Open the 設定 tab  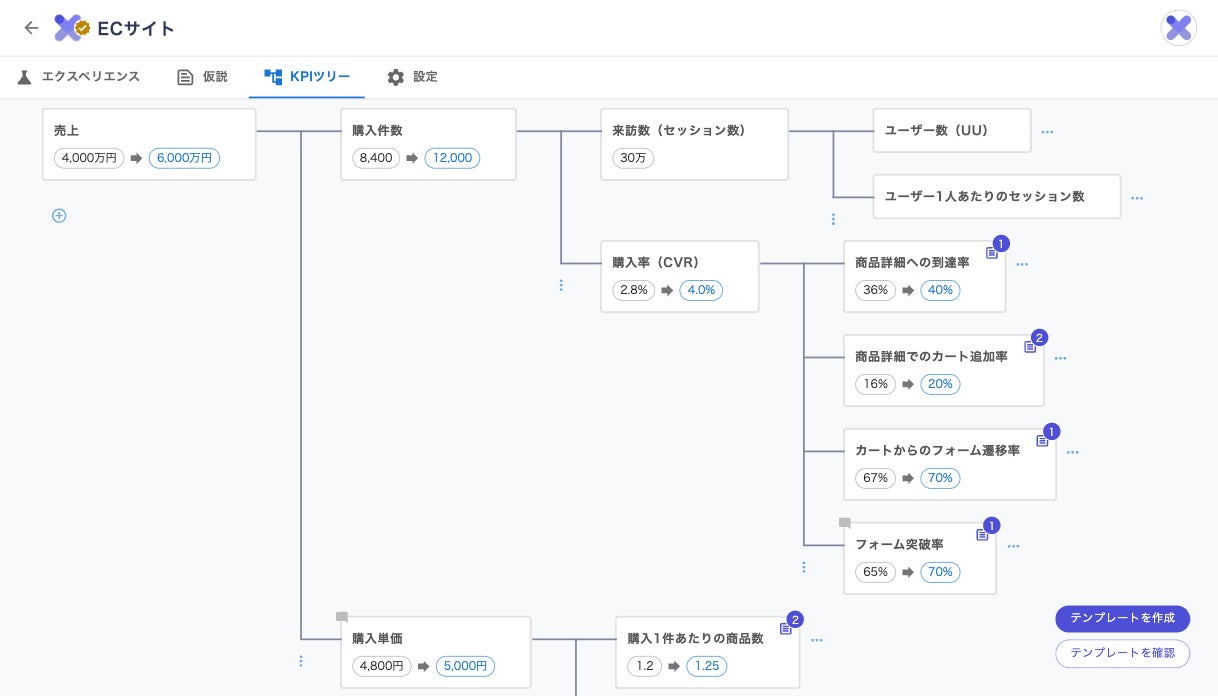pos(413,77)
